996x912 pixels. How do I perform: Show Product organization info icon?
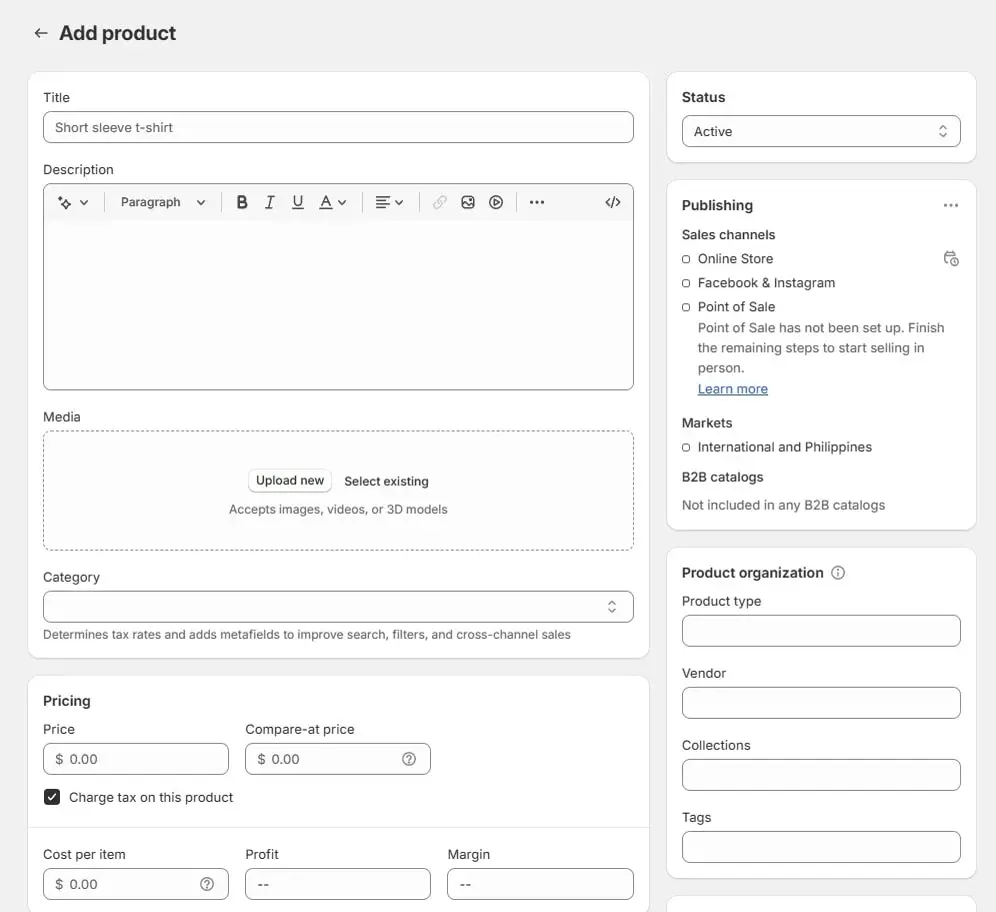coord(838,573)
